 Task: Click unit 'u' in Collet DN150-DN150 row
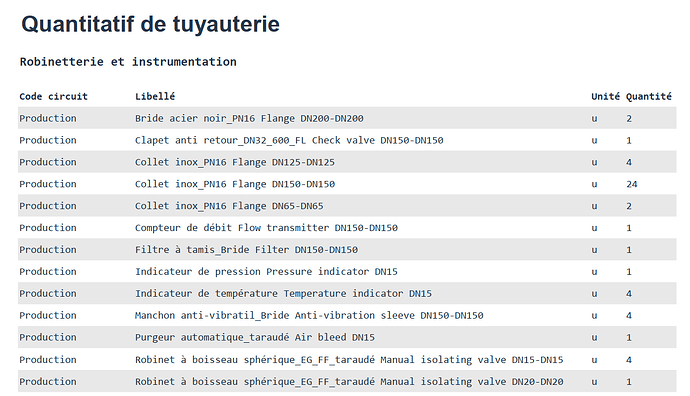coord(595,184)
